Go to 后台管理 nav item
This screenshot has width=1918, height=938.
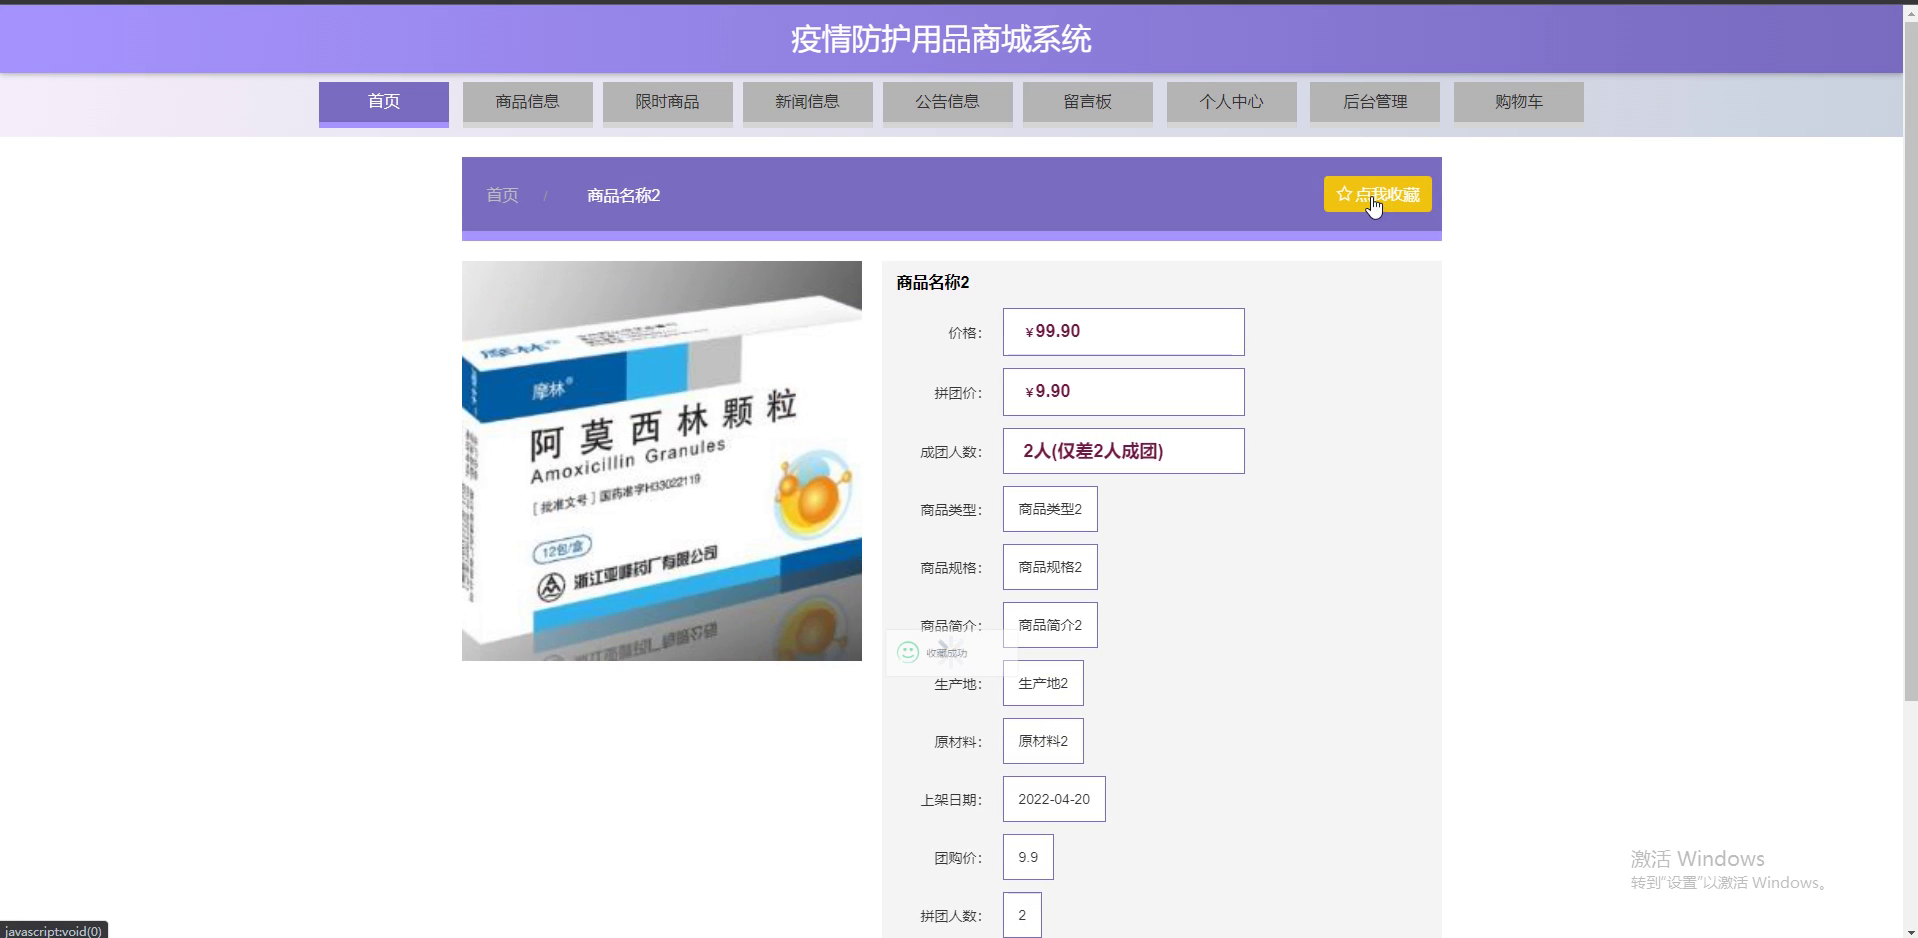pos(1375,102)
